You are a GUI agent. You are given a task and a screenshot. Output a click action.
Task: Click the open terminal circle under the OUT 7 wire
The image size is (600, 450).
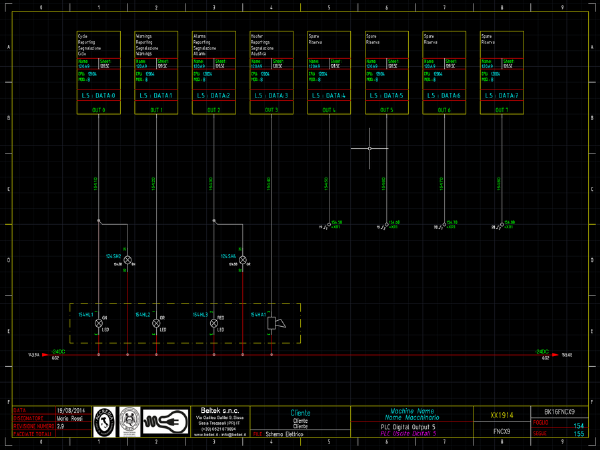pos(502,225)
